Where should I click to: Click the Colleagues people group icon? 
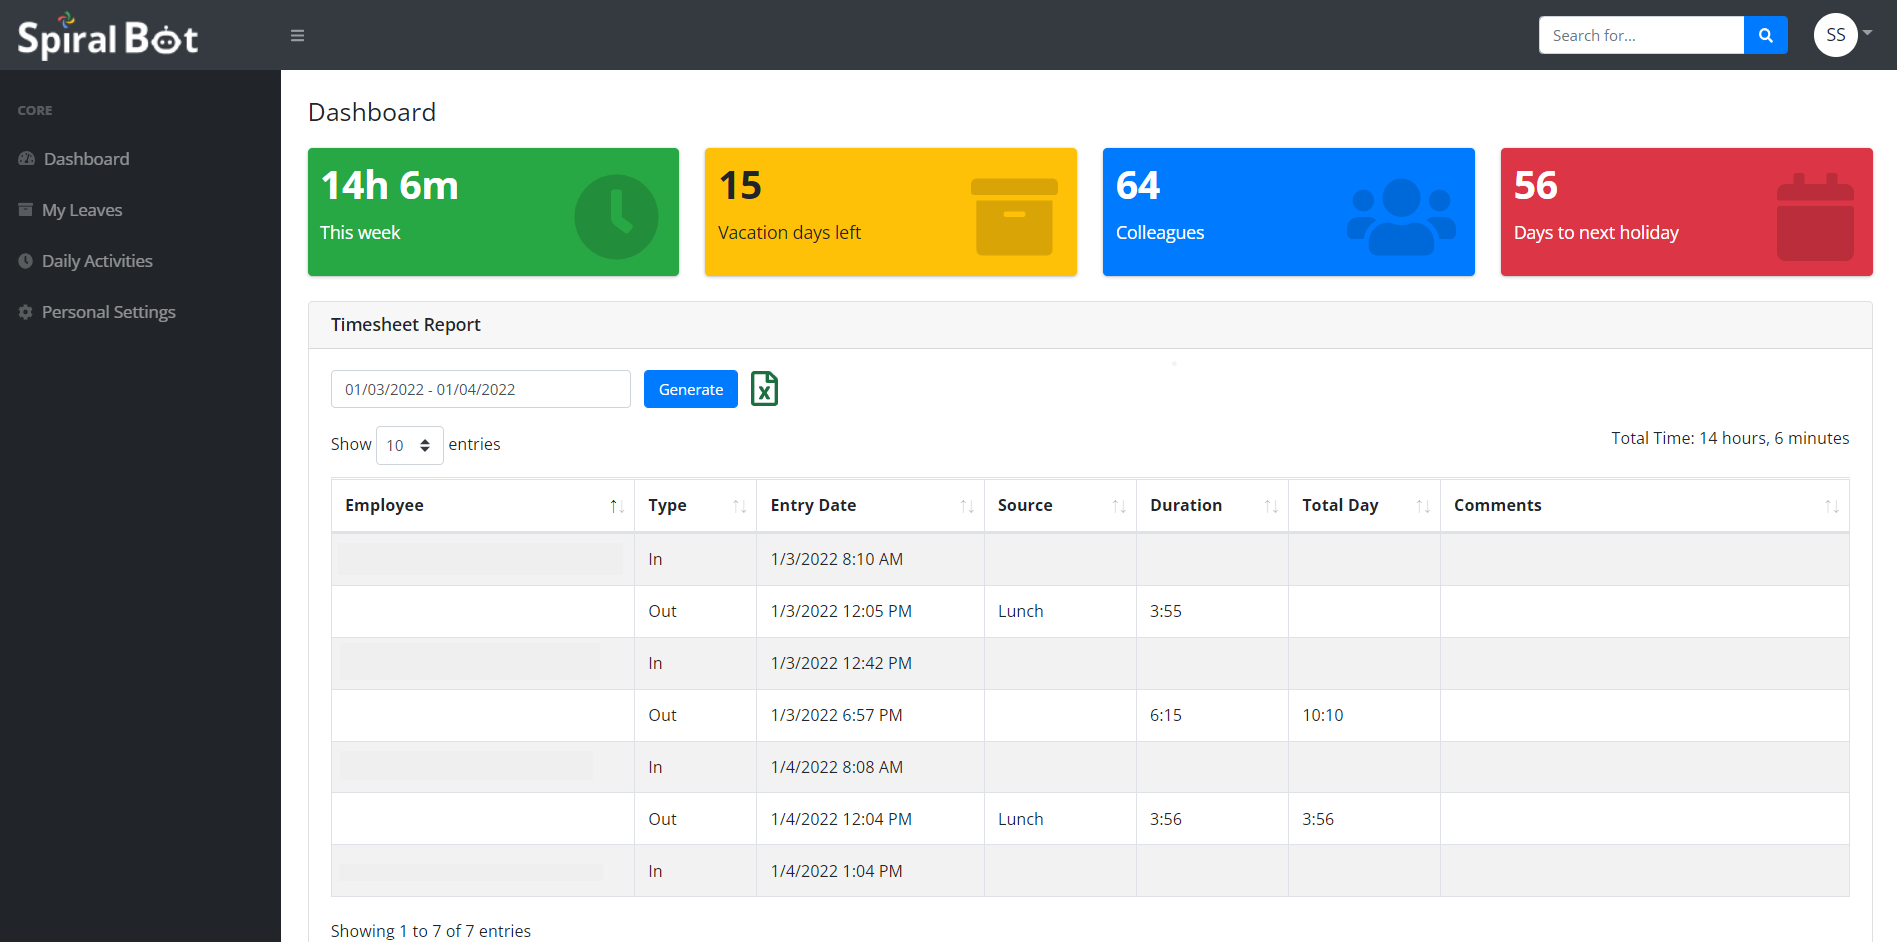point(1401,217)
